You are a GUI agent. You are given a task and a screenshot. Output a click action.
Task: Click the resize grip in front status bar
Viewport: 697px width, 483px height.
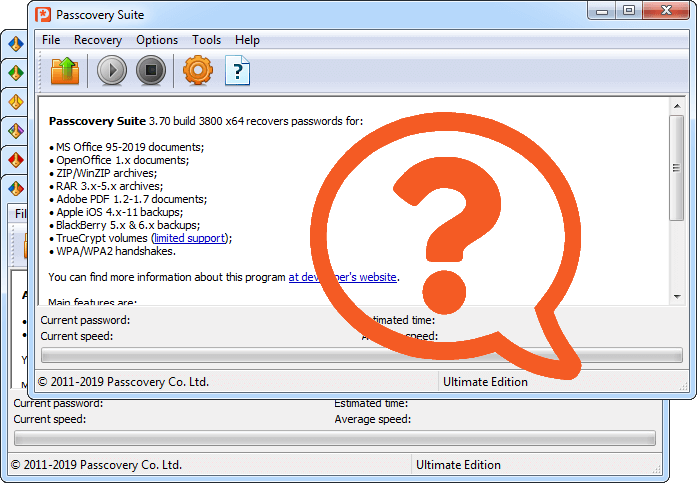point(684,386)
